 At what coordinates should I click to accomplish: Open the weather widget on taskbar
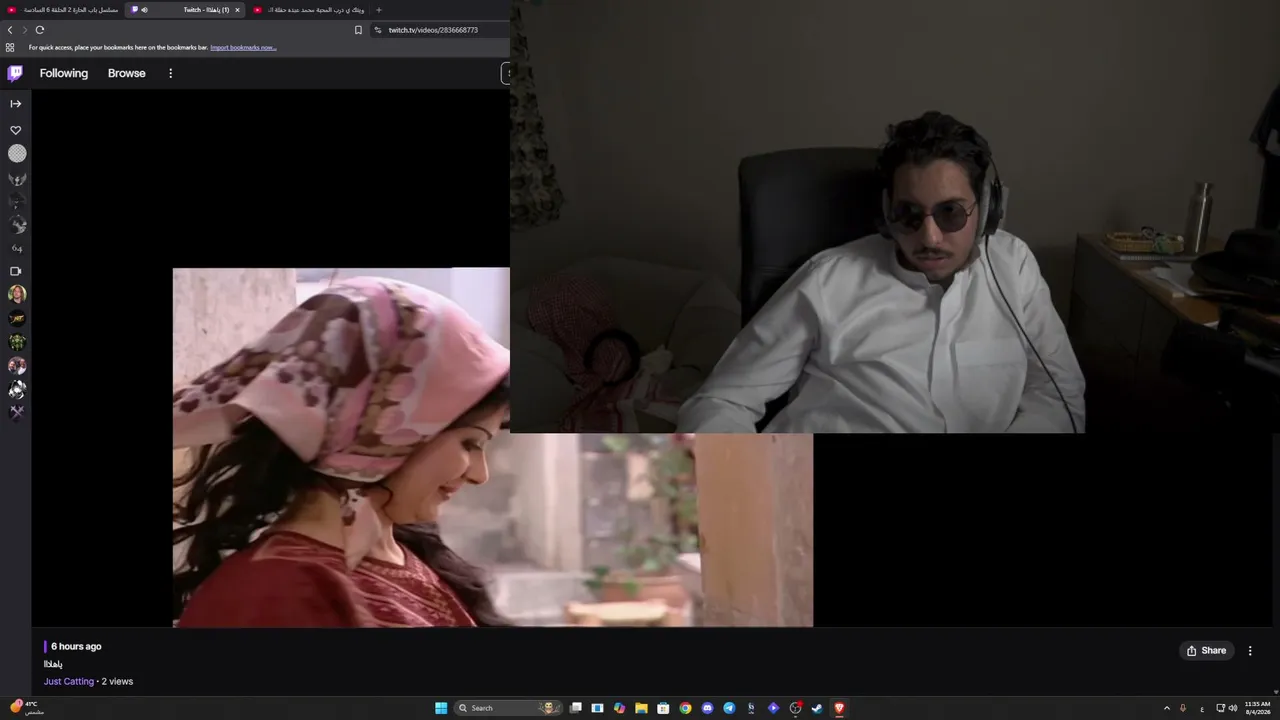(25, 708)
